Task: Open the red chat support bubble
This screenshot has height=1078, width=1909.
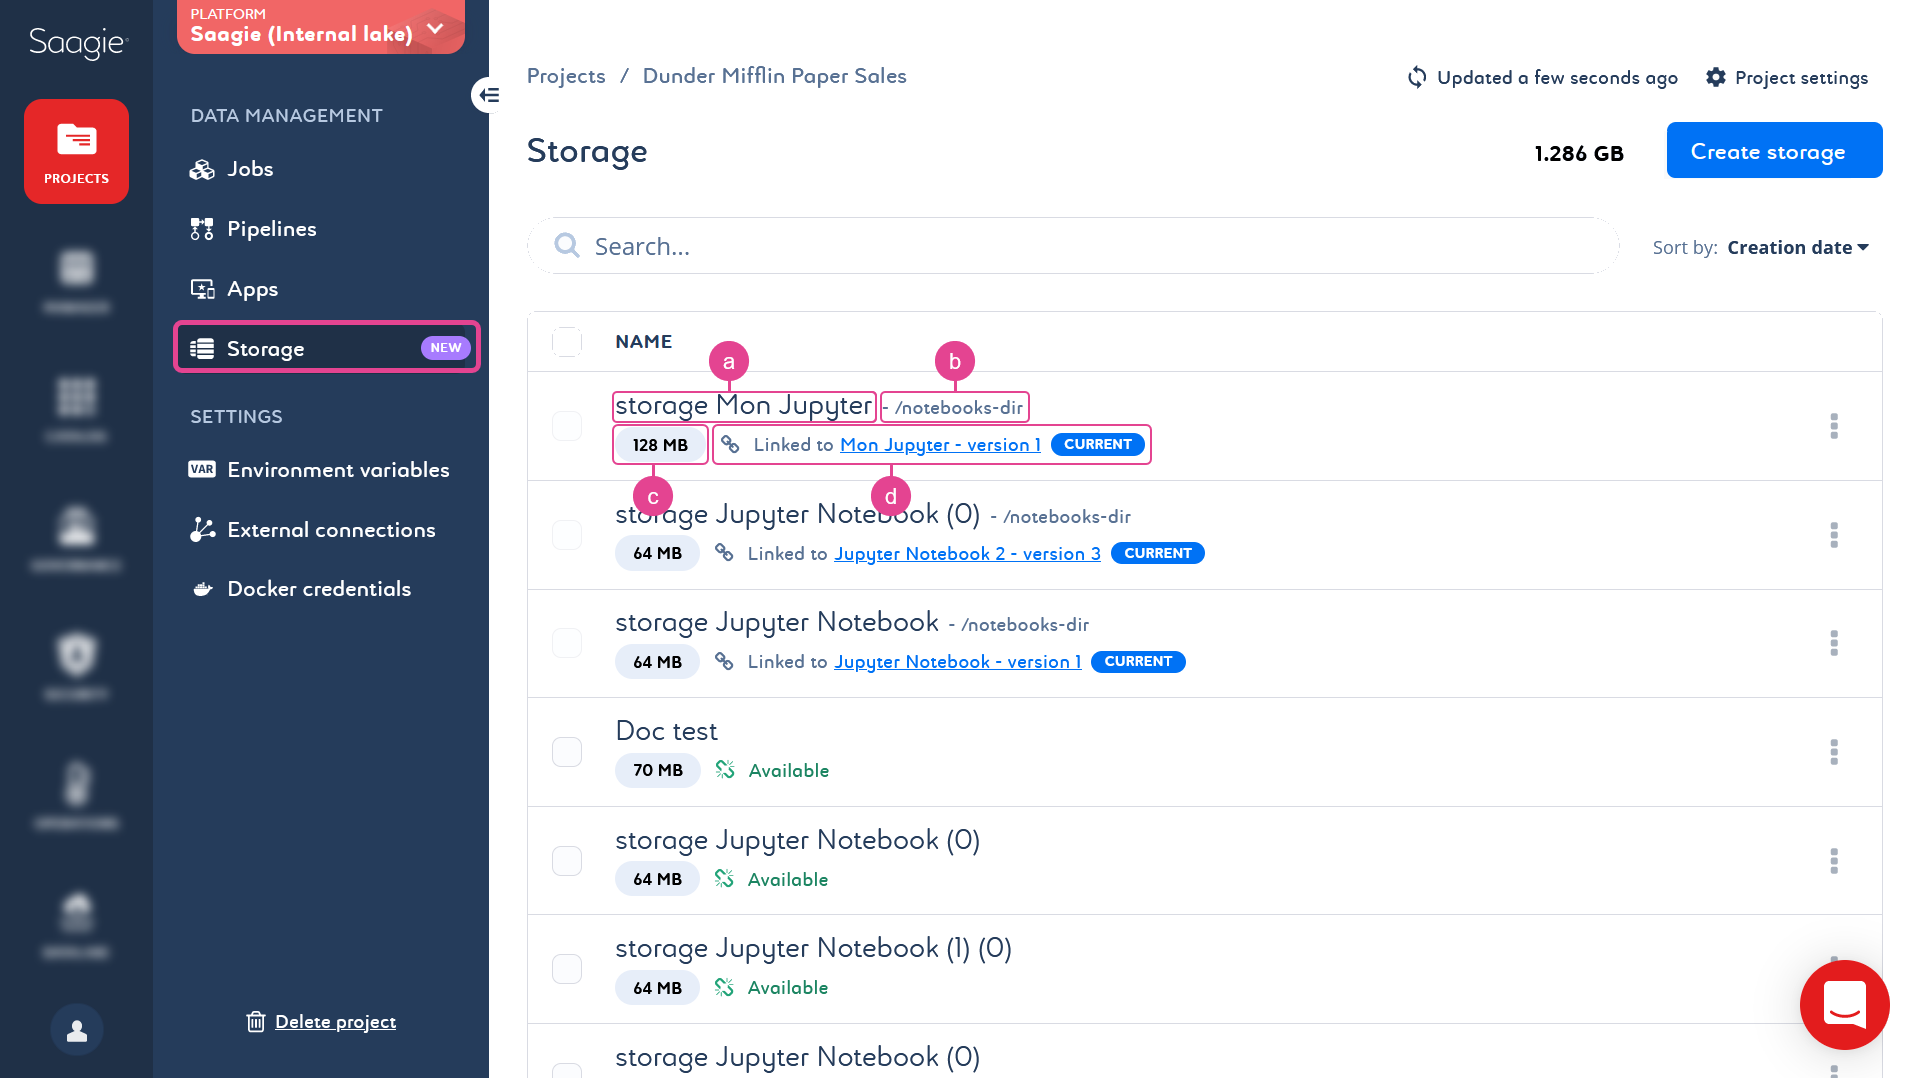Action: tap(1844, 1005)
